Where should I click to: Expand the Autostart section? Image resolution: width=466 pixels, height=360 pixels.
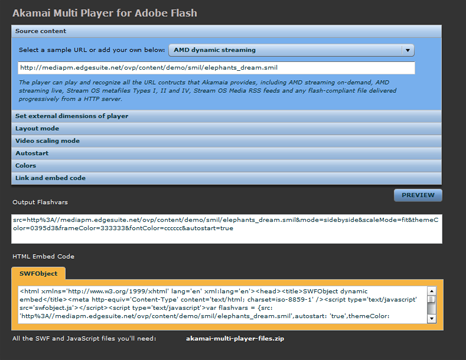click(226, 153)
